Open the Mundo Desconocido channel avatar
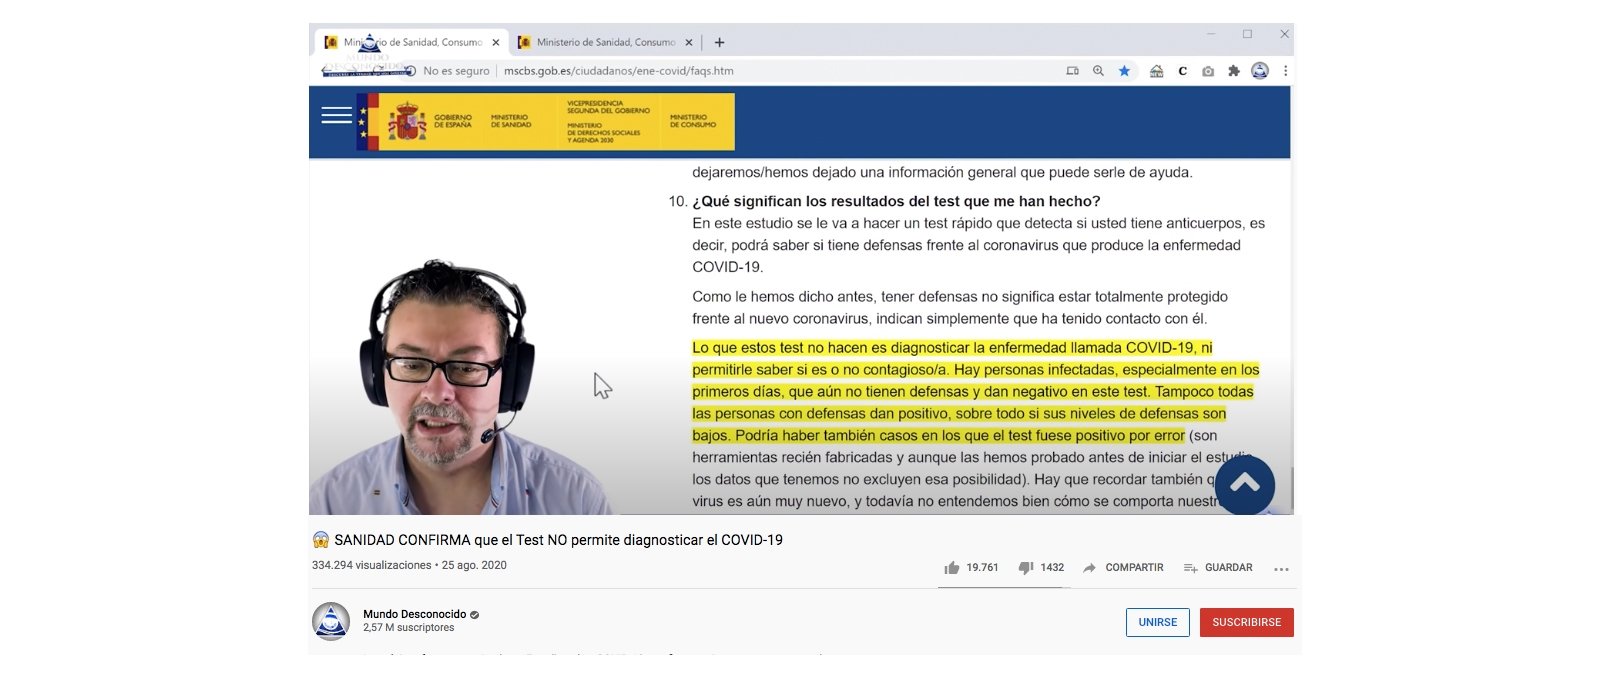This screenshot has width=1600, height=675. pos(331,621)
